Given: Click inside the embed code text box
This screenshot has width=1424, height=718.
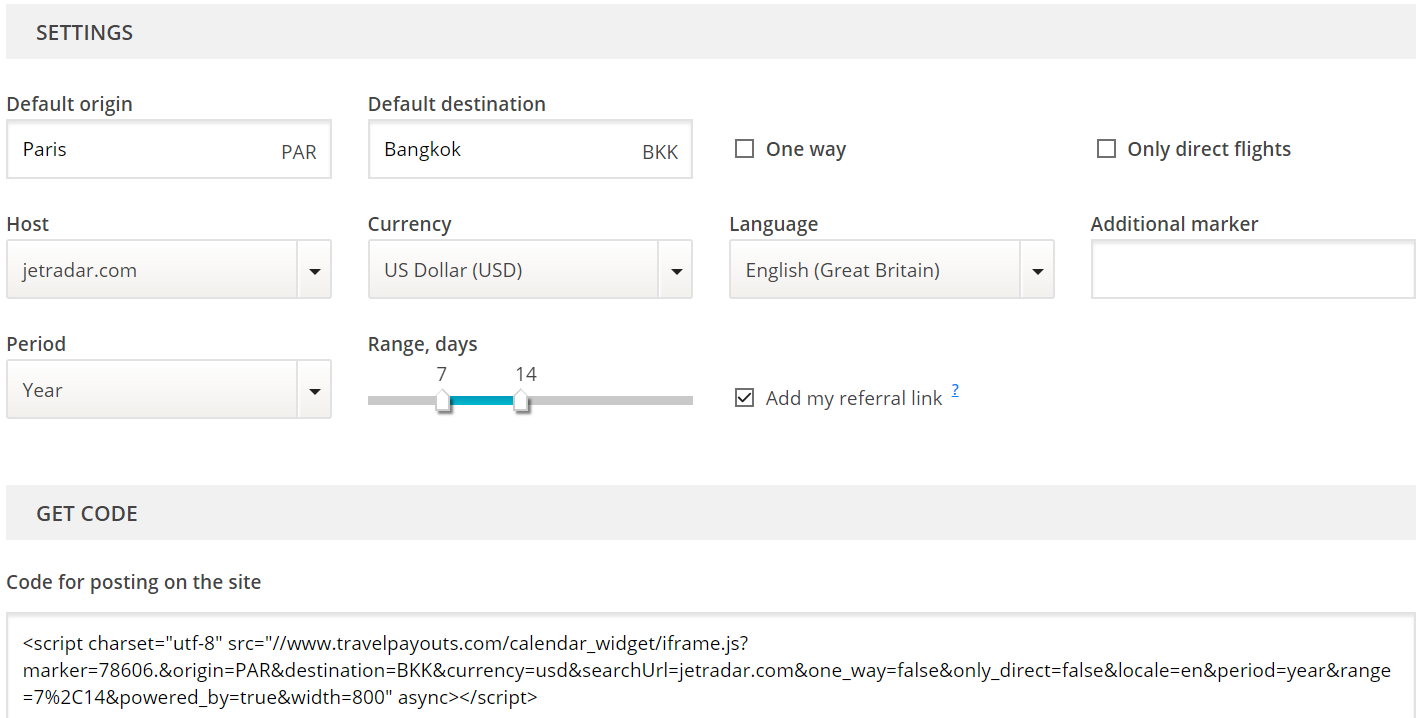Looking at the screenshot, I should coord(711,666).
